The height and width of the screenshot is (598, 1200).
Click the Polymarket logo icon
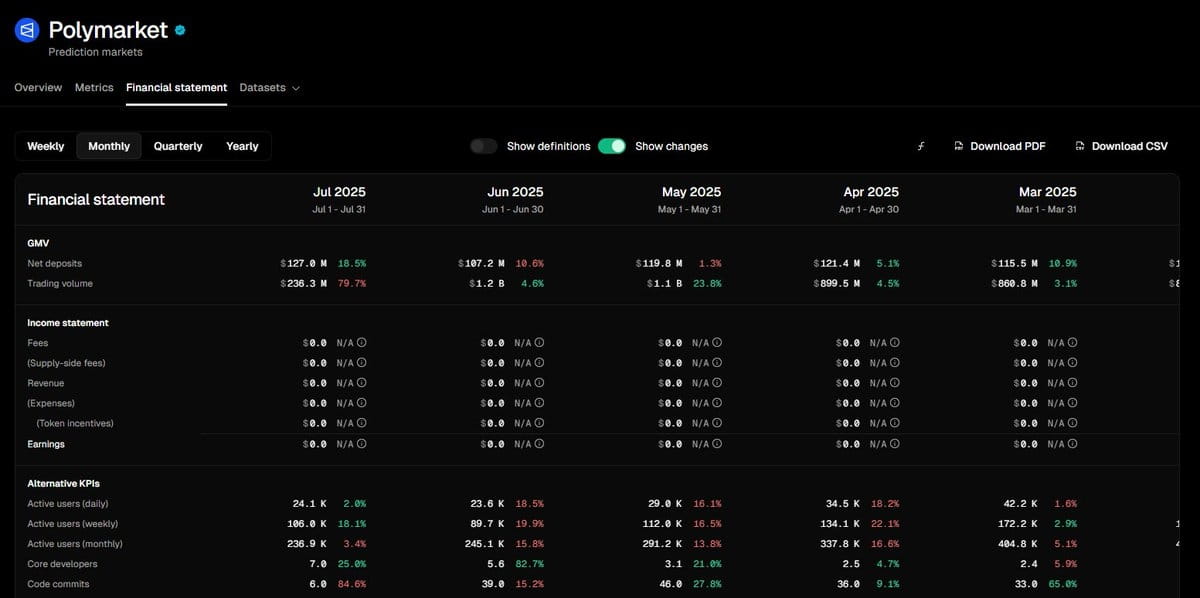click(27, 31)
